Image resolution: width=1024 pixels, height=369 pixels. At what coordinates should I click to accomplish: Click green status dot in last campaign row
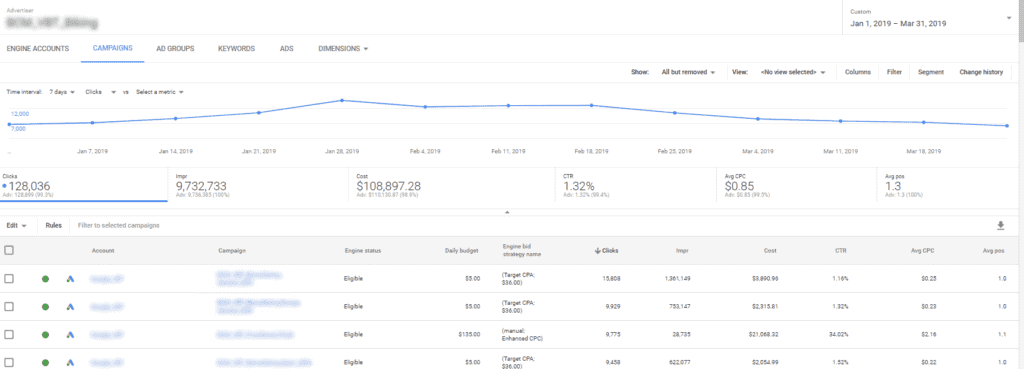[45, 362]
